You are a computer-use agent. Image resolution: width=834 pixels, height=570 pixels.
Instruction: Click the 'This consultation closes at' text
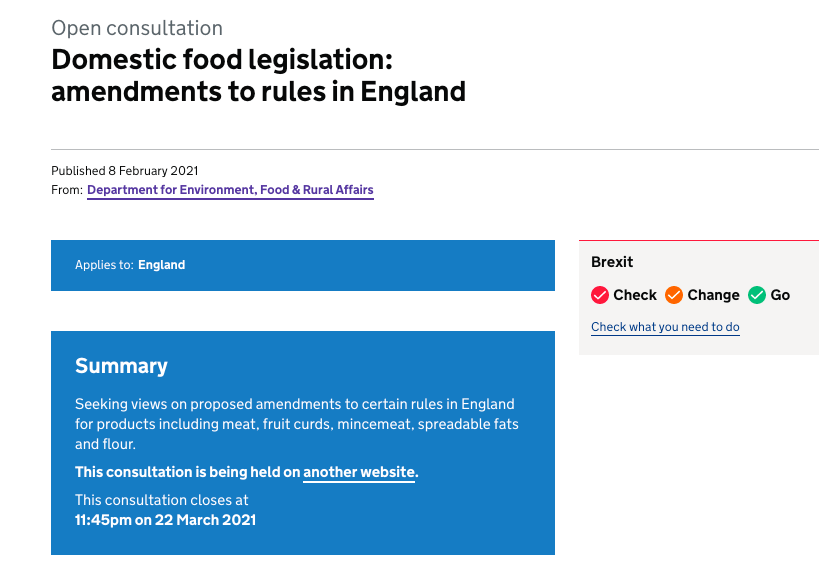click(162, 500)
